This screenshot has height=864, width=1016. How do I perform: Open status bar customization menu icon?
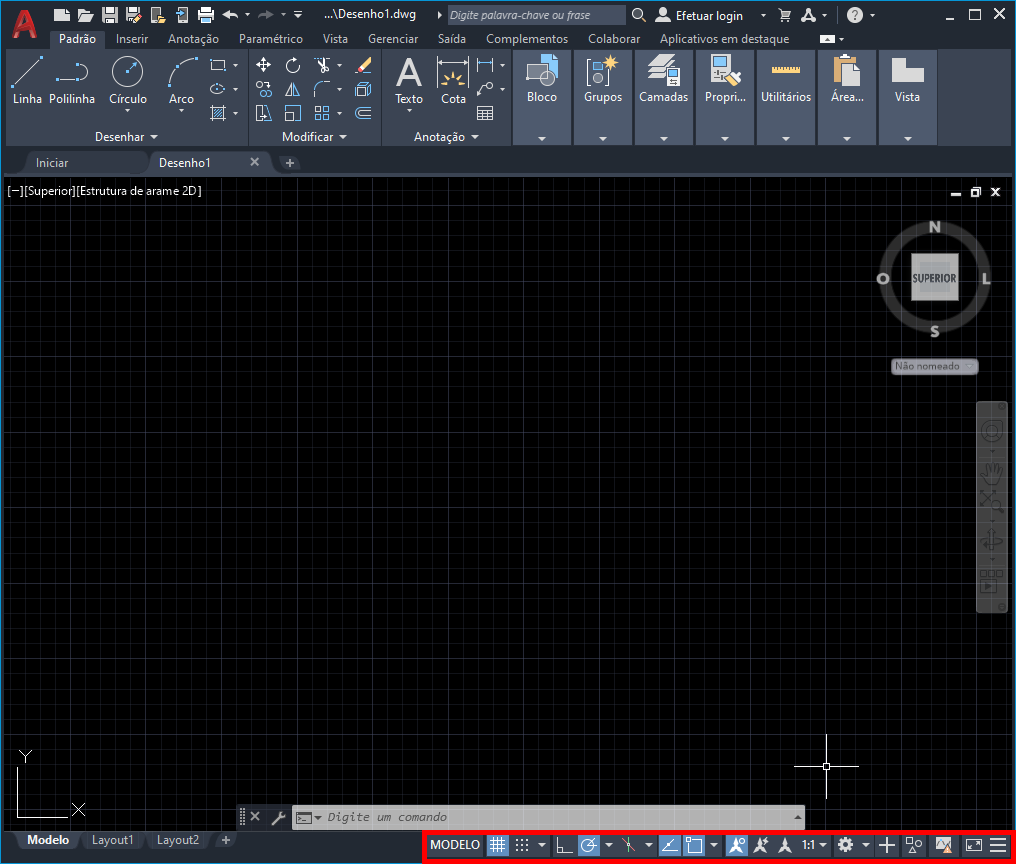(x=998, y=845)
